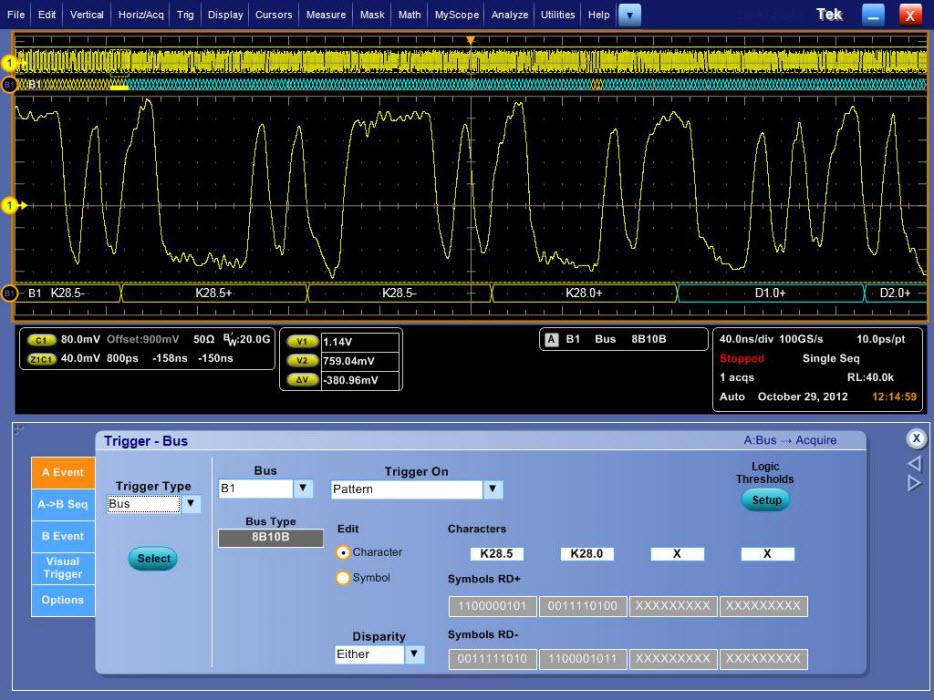
Task: Select the B1 bus handle beside decoded waveform
Action: pyautogui.click(x=9, y=293)
